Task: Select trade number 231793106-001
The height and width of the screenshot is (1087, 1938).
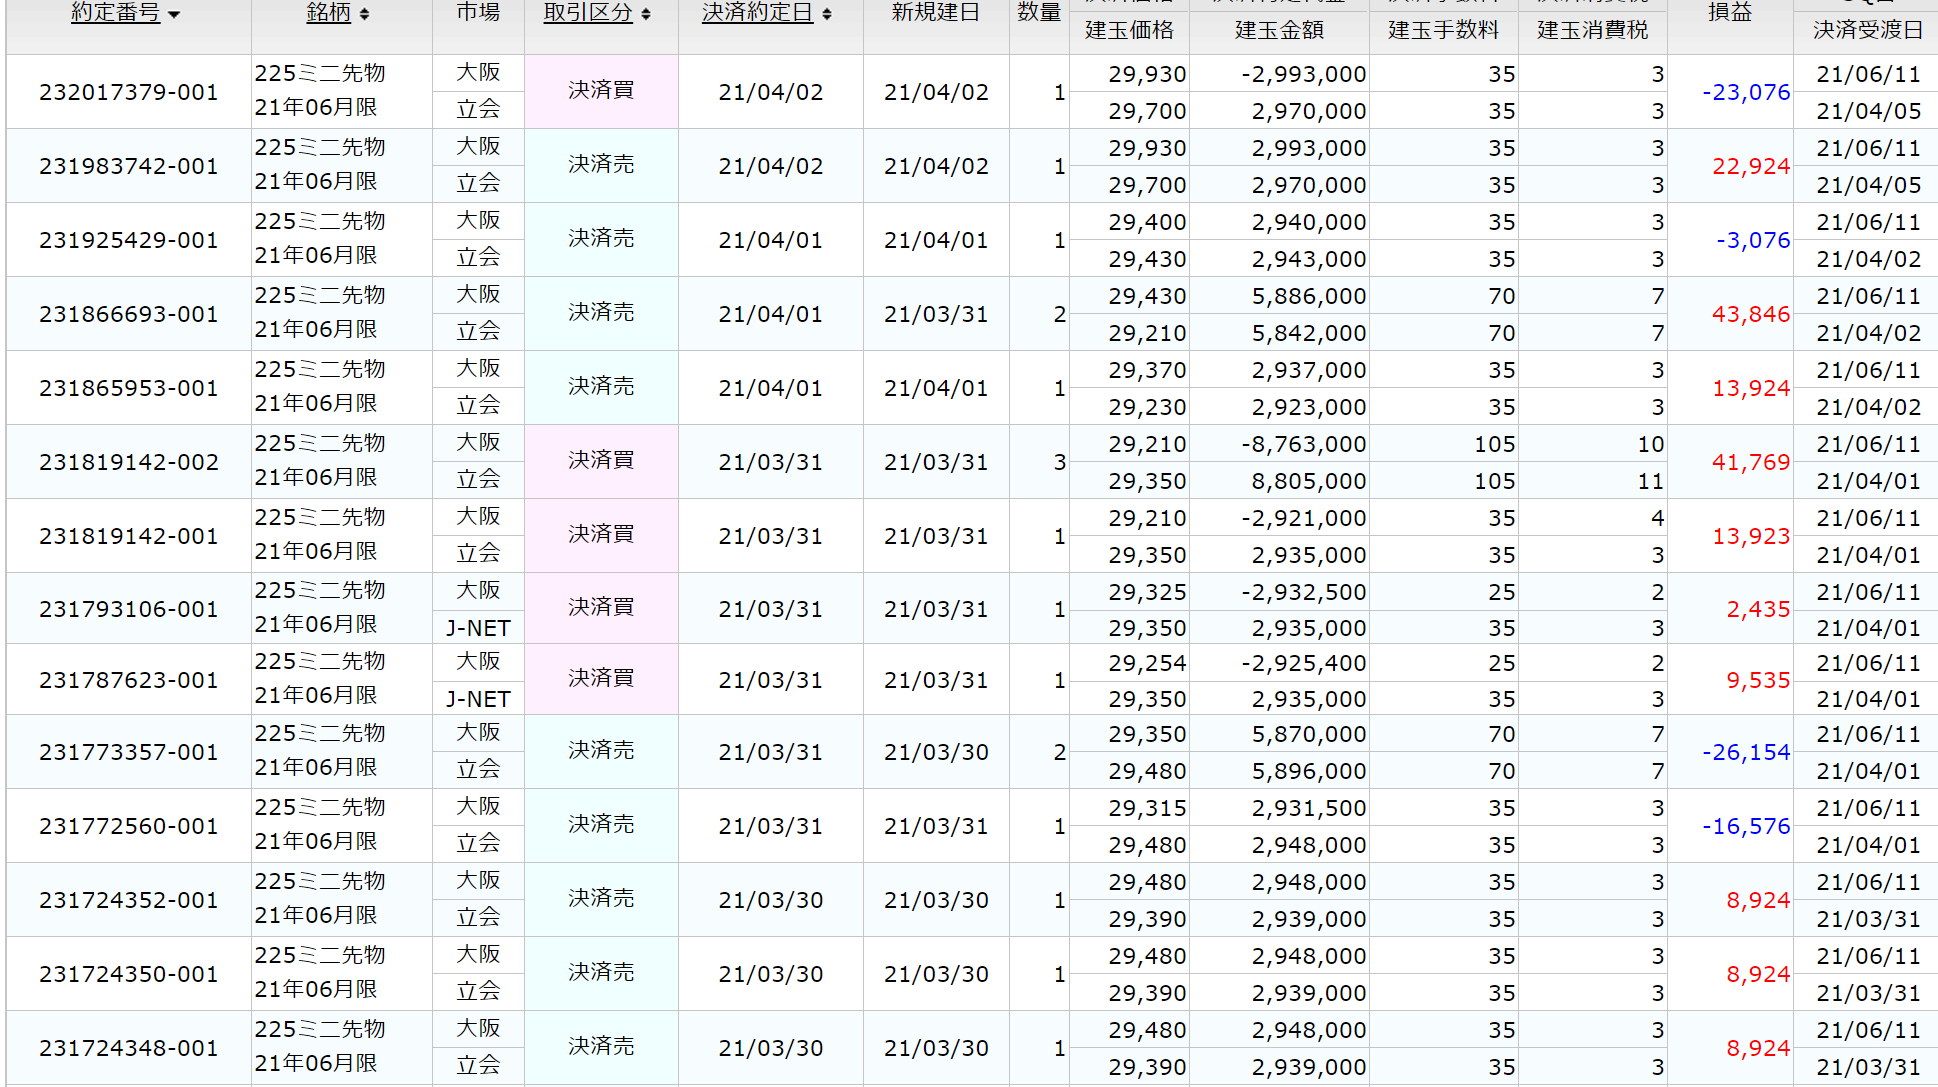Action: (129, 609)
